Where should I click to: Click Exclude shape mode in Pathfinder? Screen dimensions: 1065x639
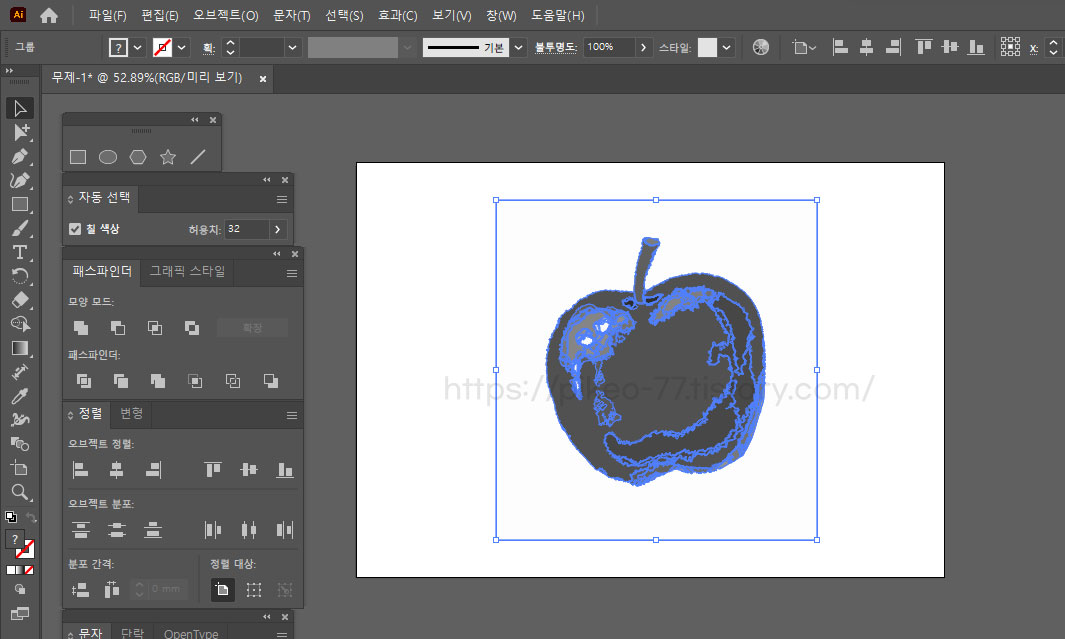click(192, 328)
